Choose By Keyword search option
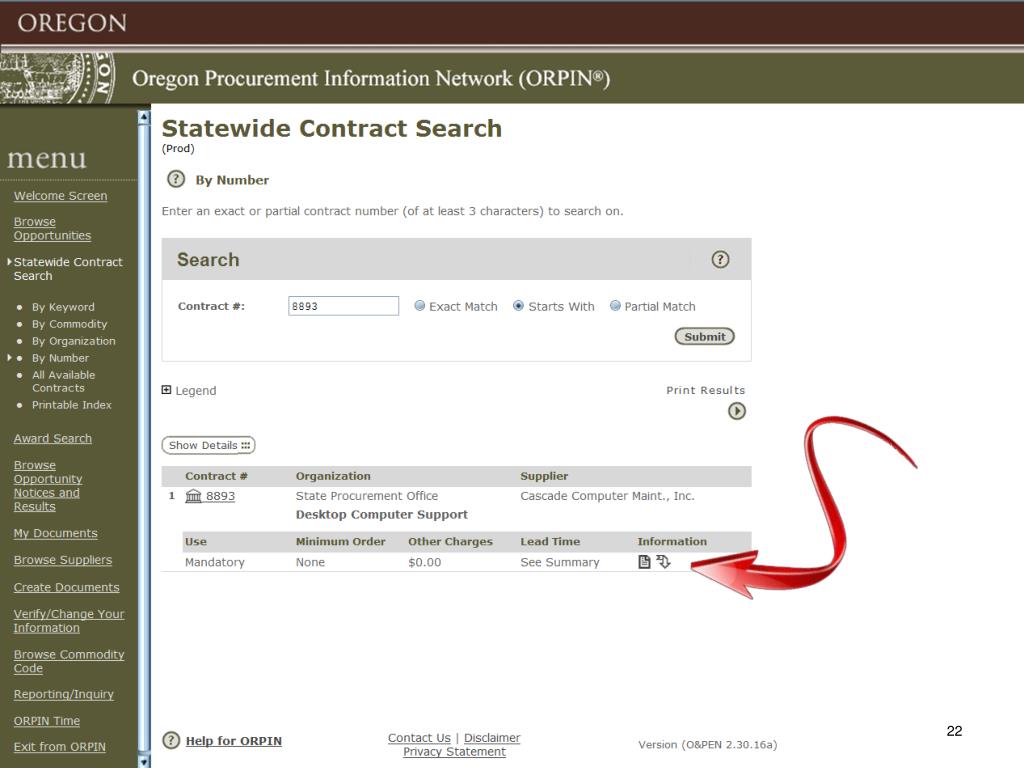 click(63, 307)
